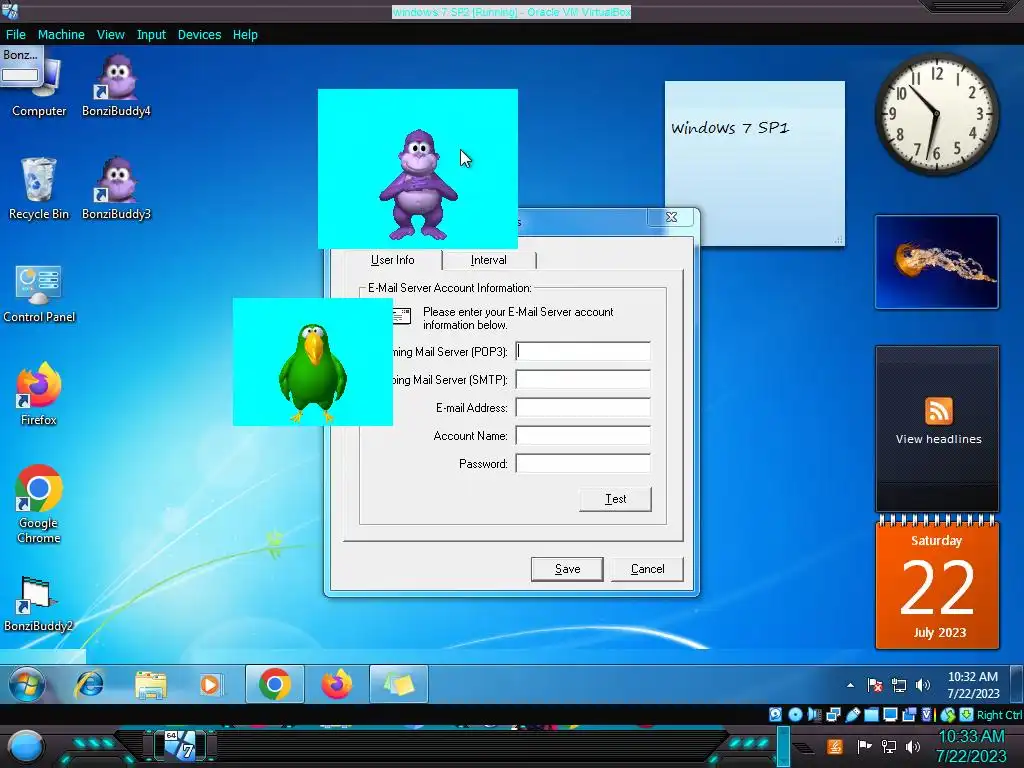Viewport: 1024px width, 768px height.
Task: Show hidden guest tray icons arrow
Action: click(850, 685)
